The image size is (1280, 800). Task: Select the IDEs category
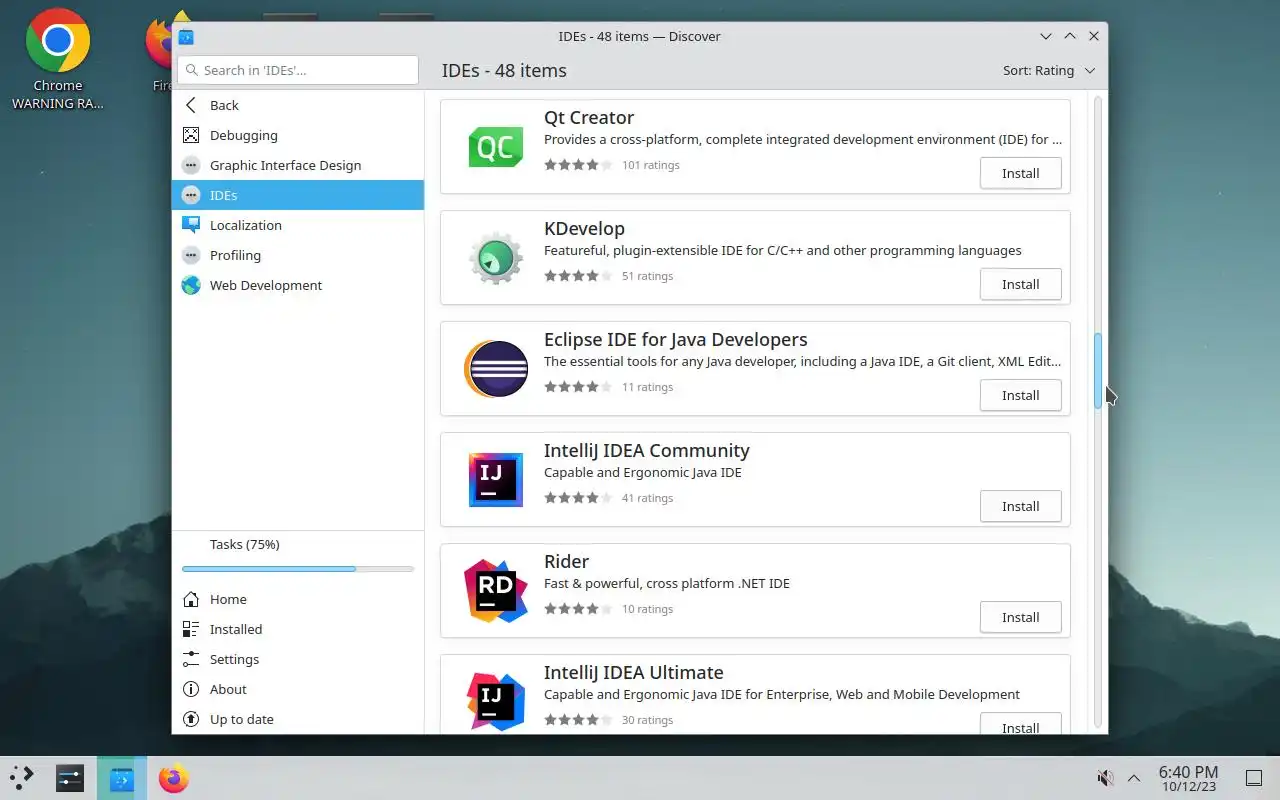[298, 195]
